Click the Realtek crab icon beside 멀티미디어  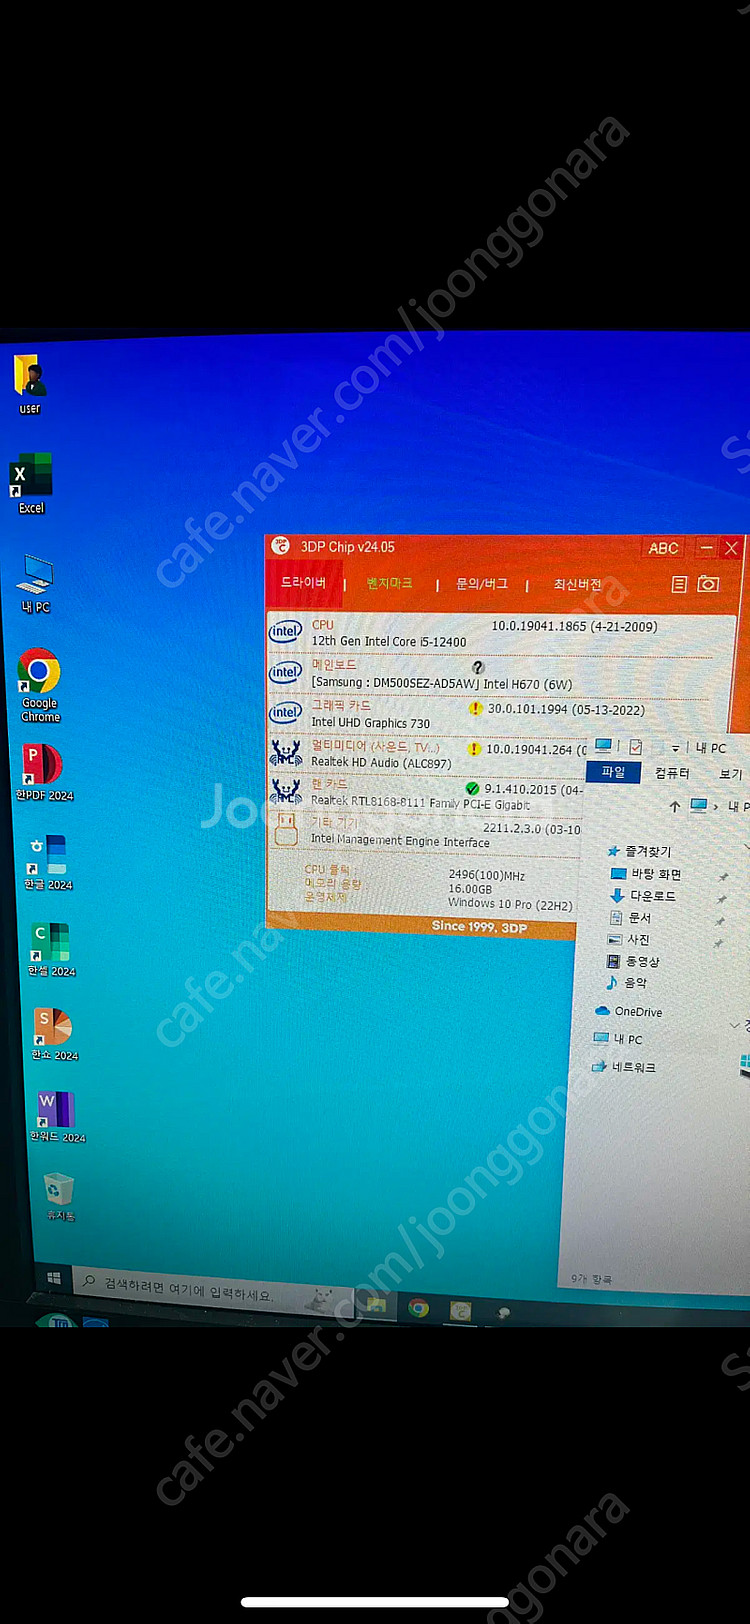286,752
